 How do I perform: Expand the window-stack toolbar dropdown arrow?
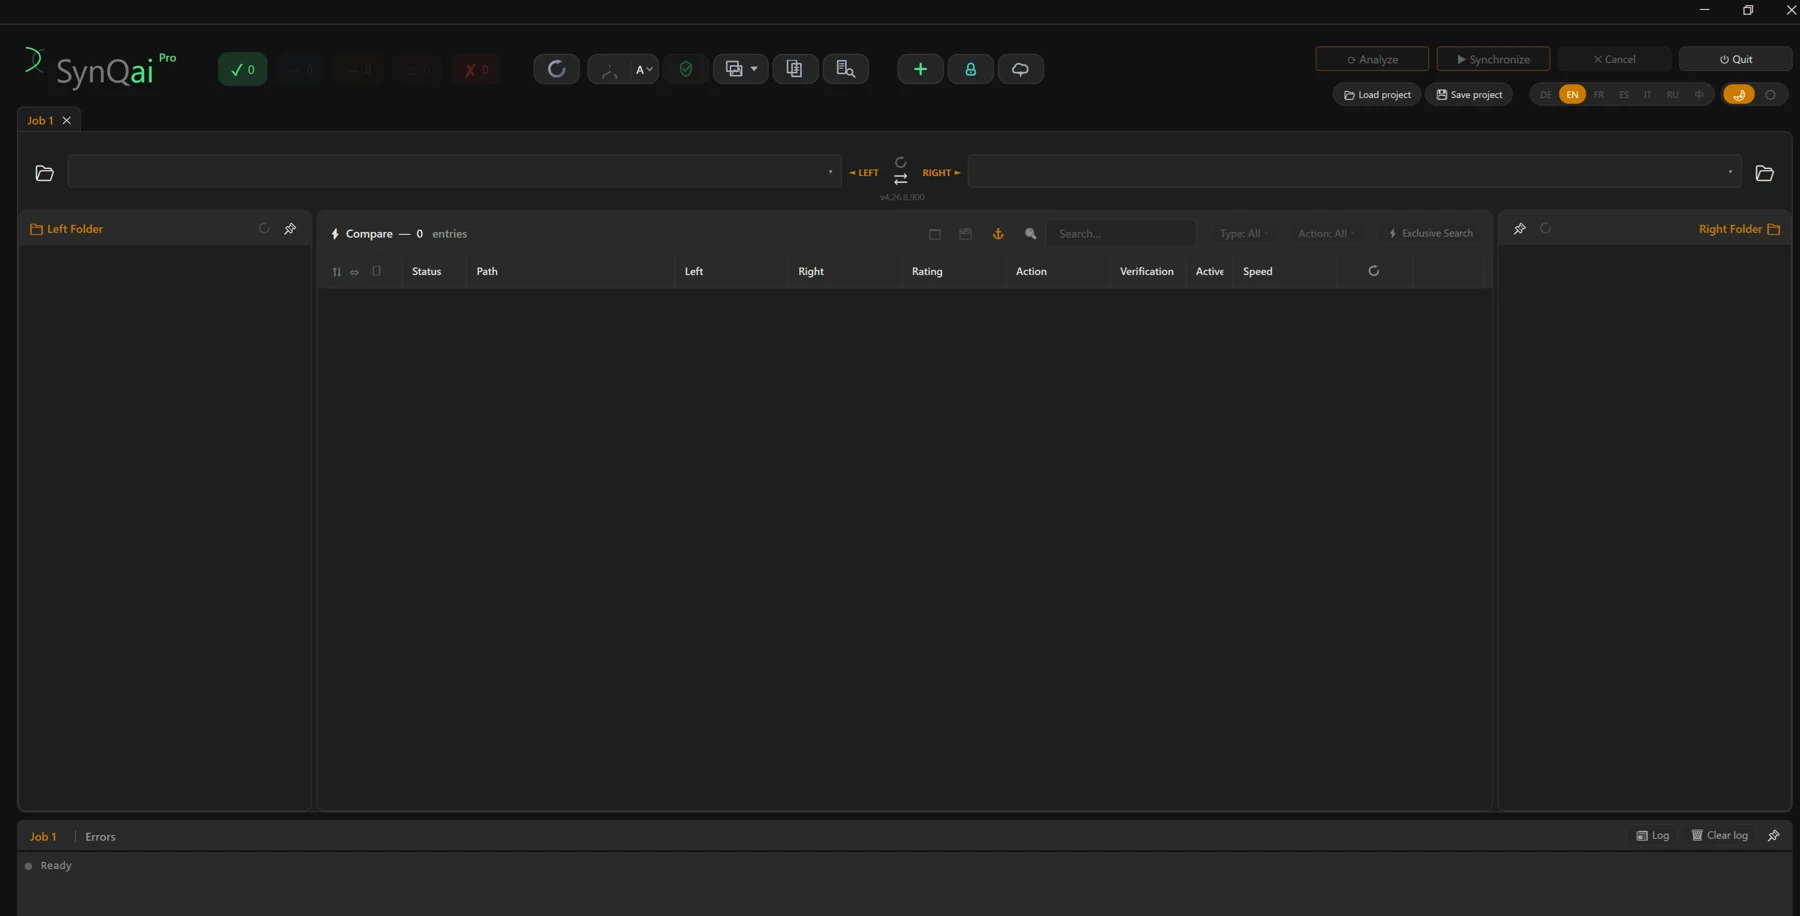754,69
